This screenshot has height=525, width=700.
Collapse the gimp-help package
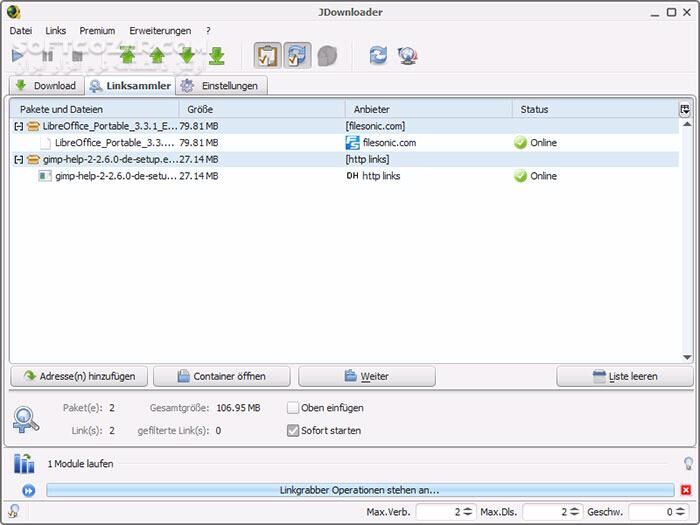[18, 159]
